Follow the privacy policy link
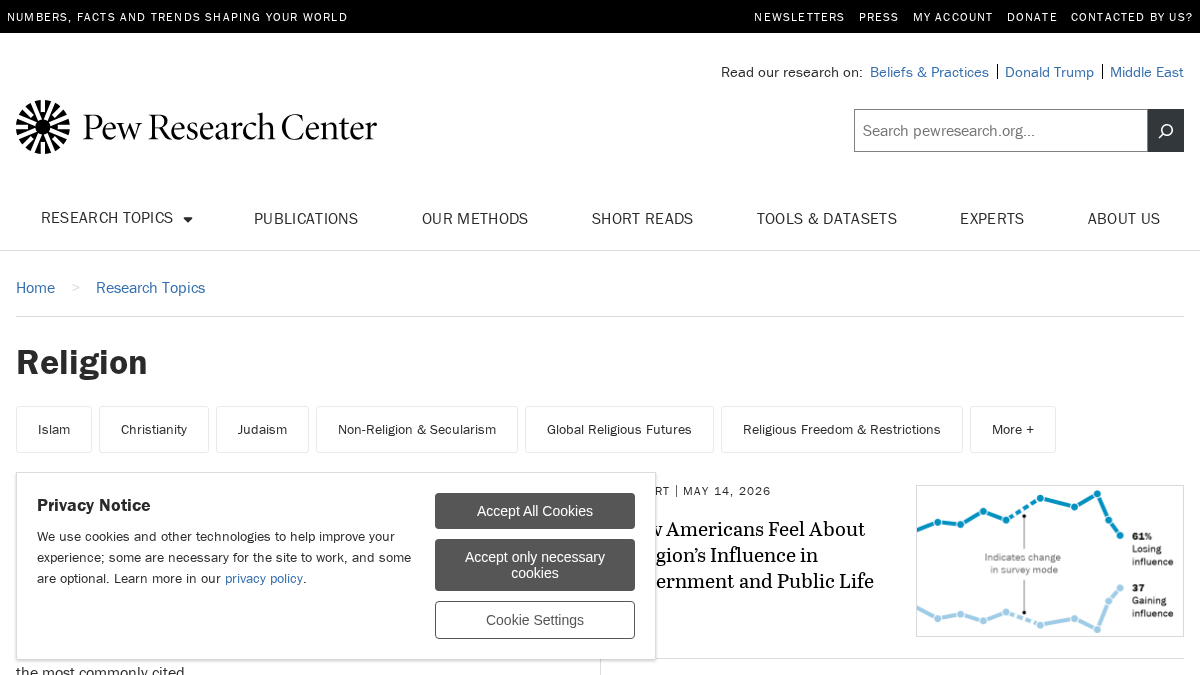Screen dimensions: 1200x675 click(264, 579)
